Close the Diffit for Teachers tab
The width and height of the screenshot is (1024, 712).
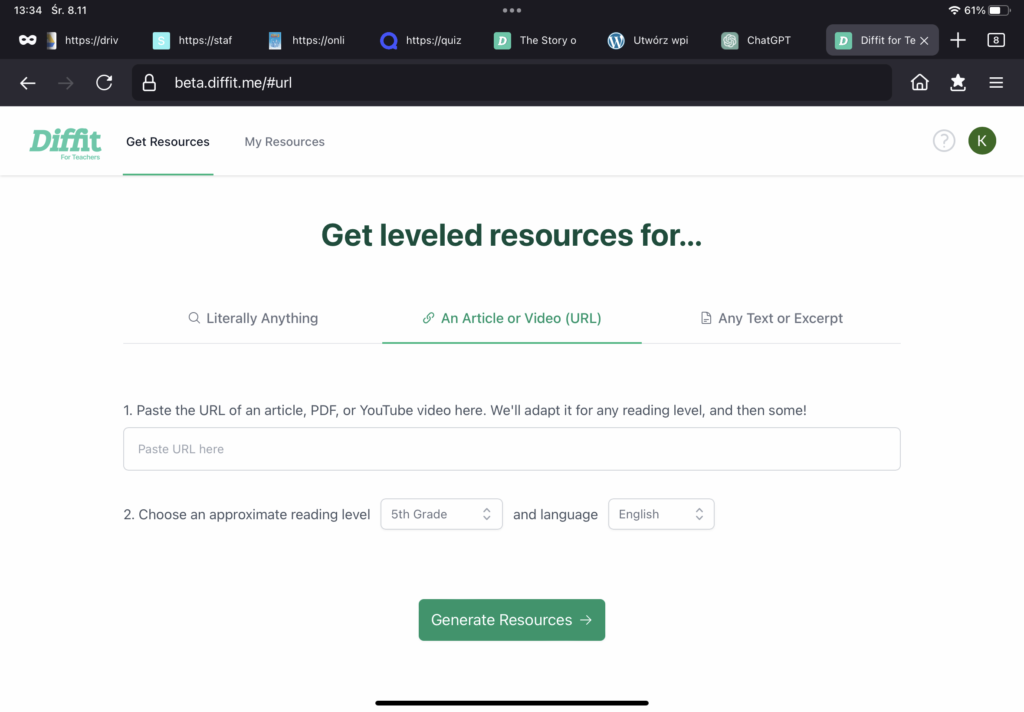924,40
